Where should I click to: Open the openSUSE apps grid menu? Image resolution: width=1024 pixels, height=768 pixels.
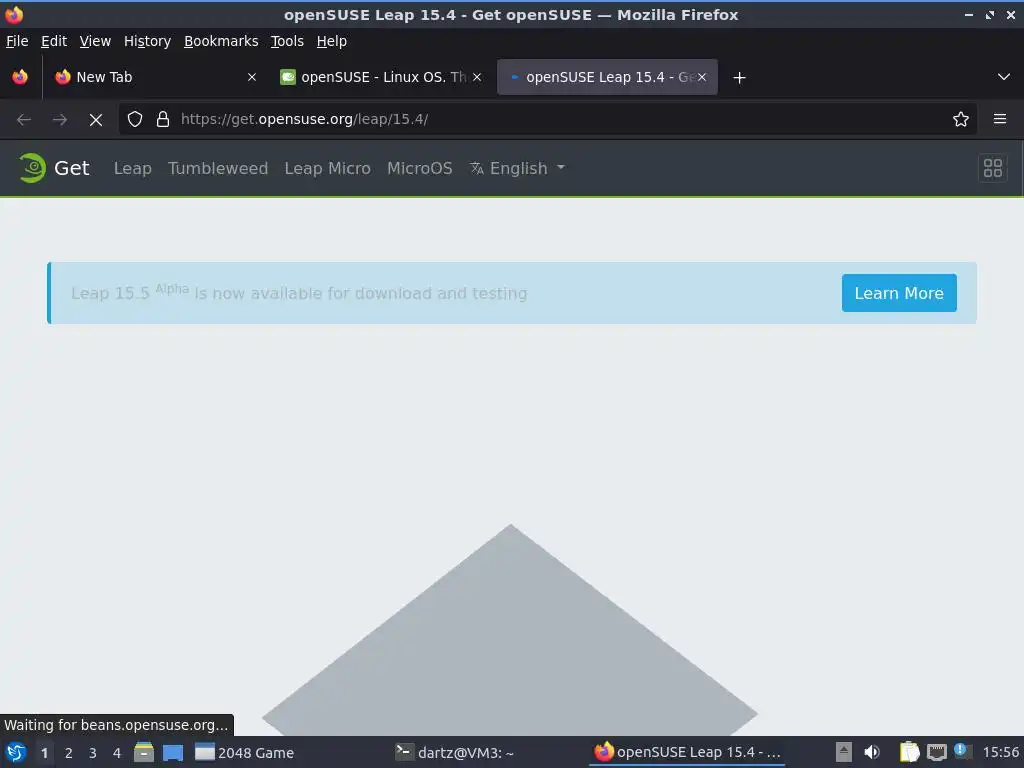coord(993,168)
